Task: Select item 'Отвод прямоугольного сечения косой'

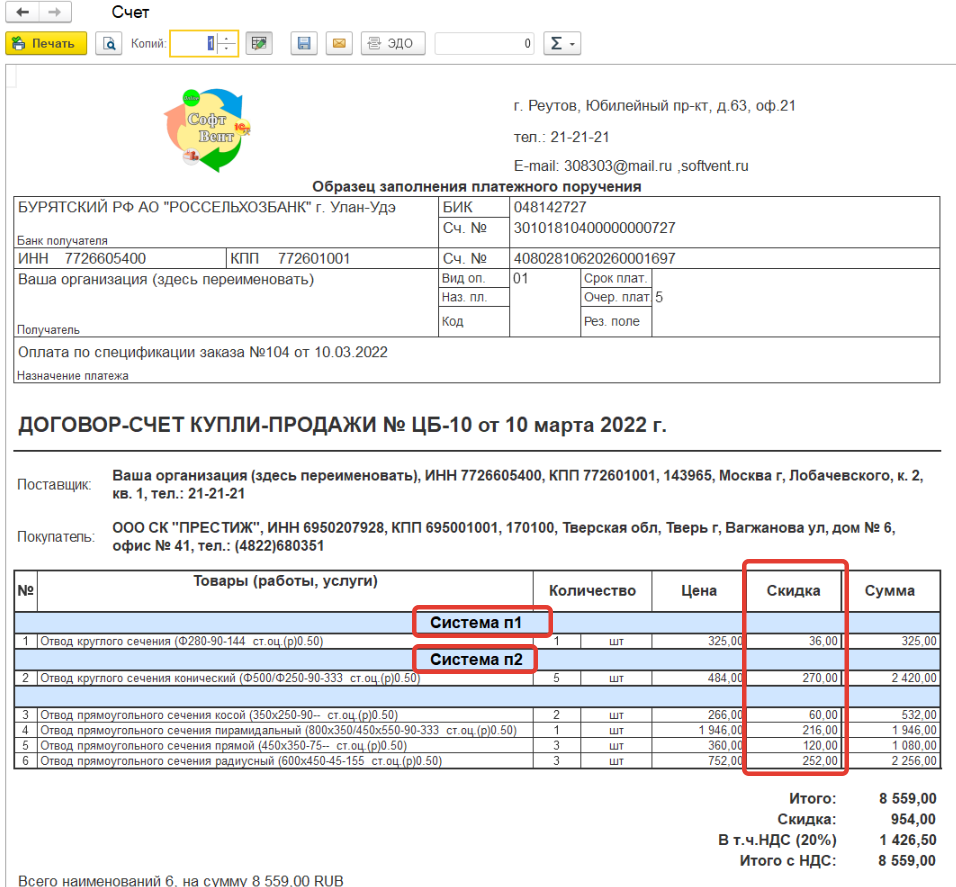Action: (219, 714)
